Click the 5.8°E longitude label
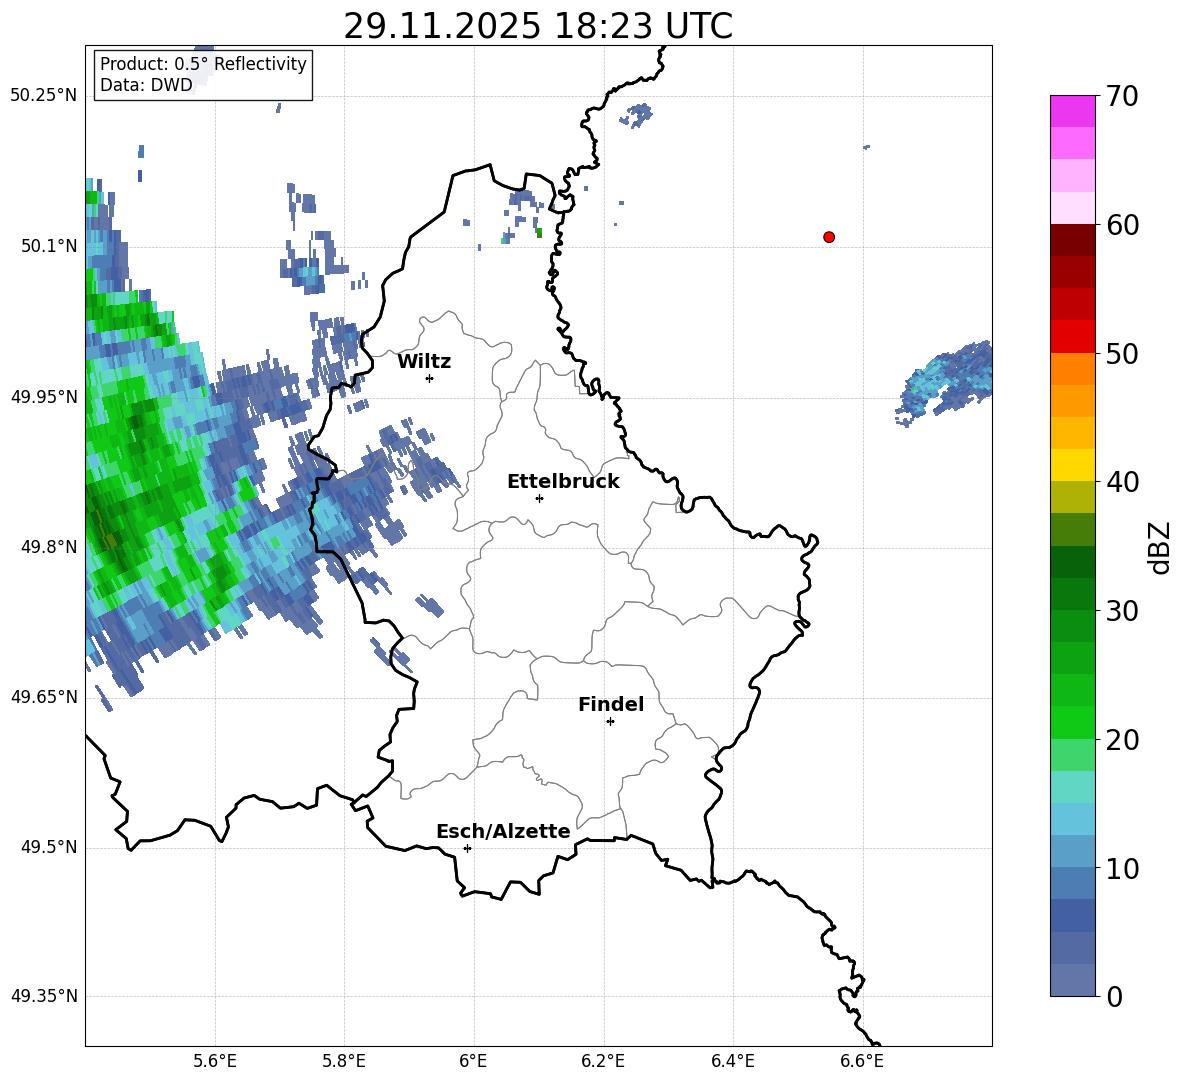This screenshot has width=1184, height=1081. pos(344,1061)
